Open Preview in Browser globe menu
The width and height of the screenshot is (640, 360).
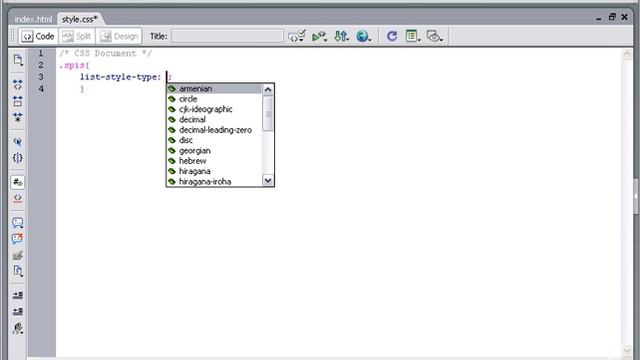click(363, 36)
